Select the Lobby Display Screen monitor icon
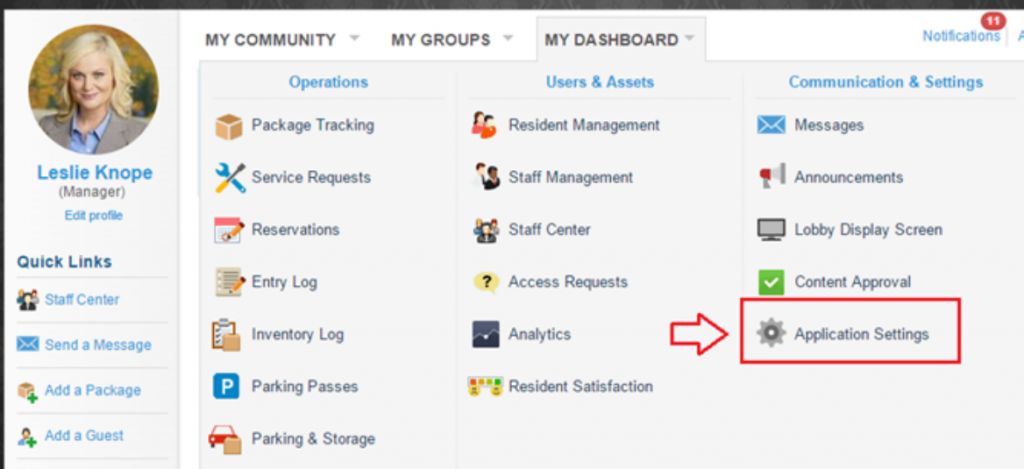The image size is (1024, 469). click(771, 230)
